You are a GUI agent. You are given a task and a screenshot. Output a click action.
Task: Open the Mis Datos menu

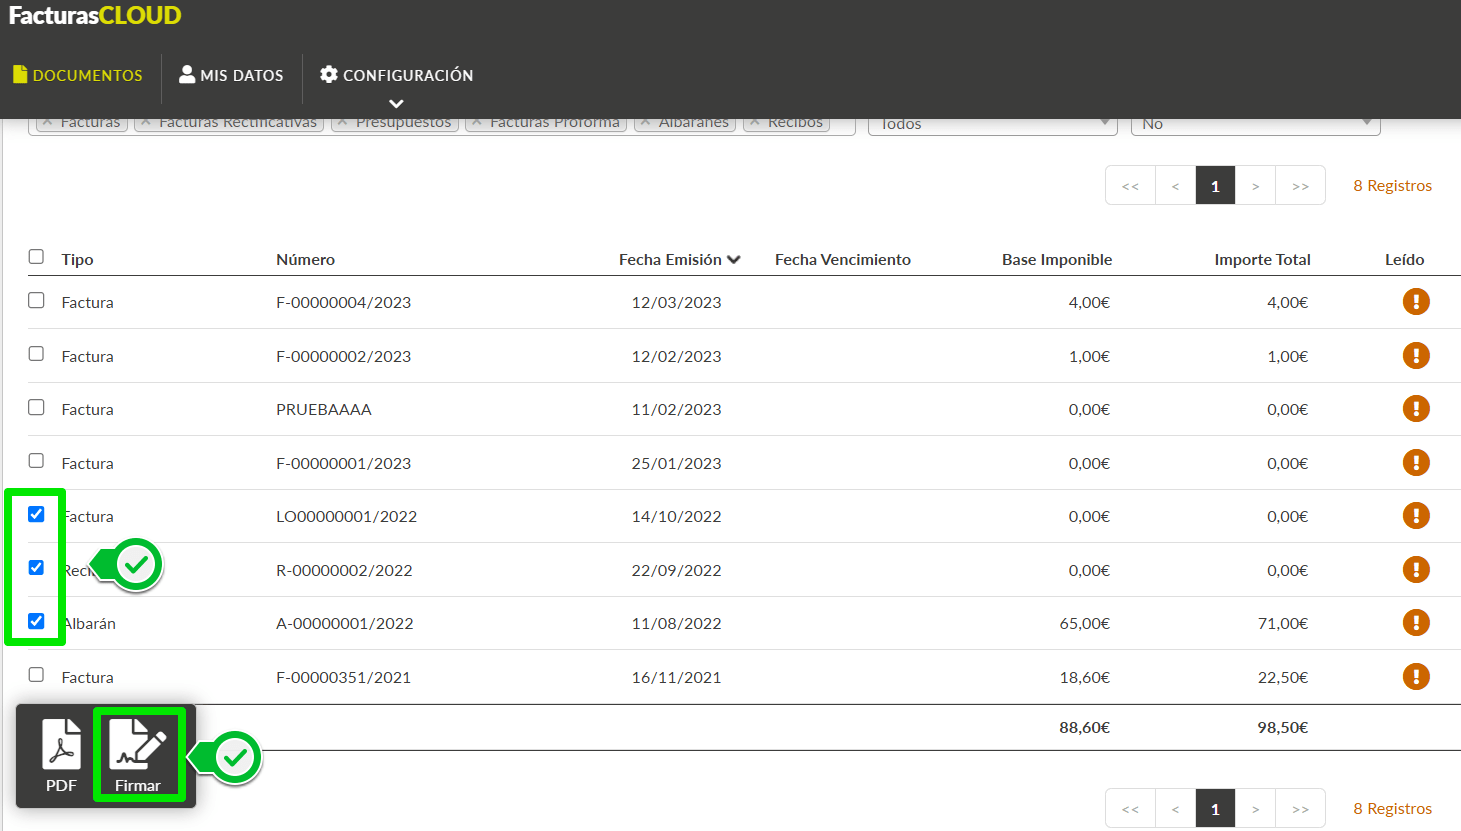coord(231,75)
